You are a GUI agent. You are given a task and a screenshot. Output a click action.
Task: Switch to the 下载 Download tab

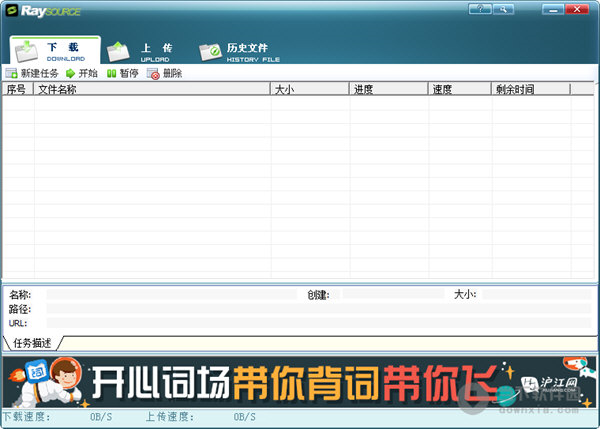pyautogui.click(x=55, y=51)
